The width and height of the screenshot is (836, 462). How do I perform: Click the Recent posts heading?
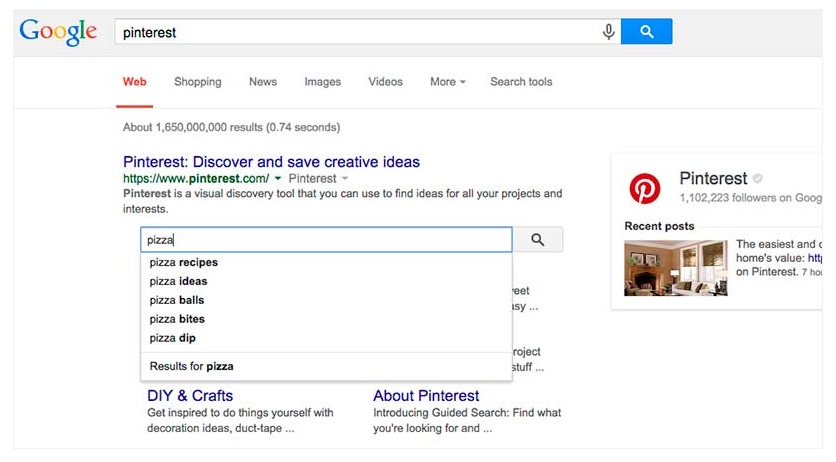[659, 226]
